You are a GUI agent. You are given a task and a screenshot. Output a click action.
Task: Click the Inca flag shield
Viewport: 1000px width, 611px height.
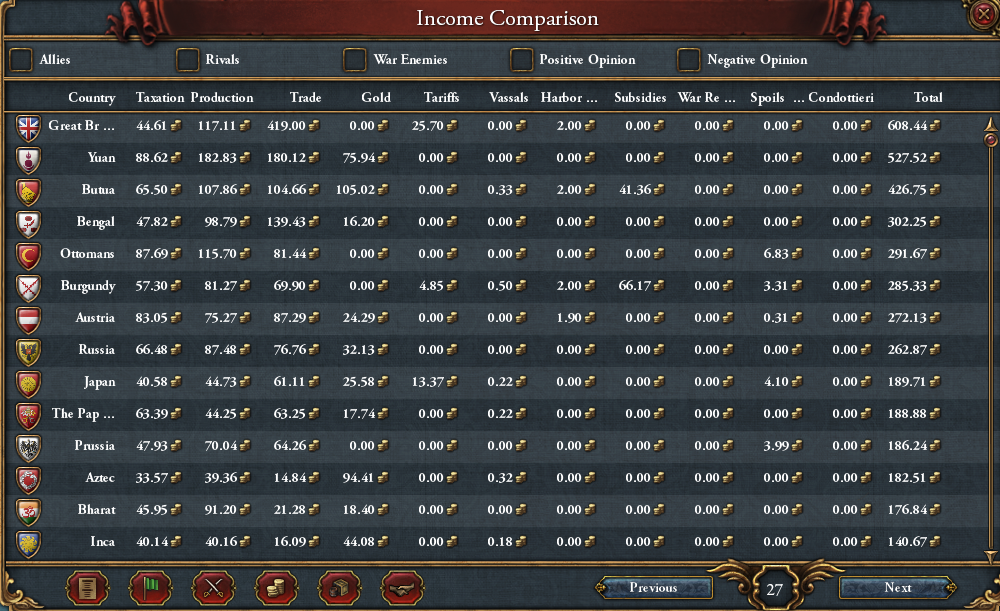tap(29, 543)
